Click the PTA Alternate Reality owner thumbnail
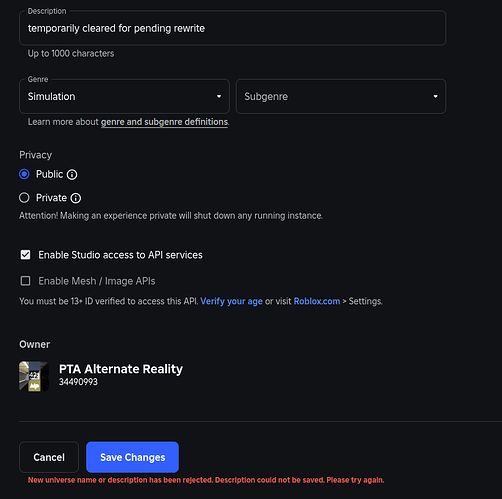This screenshot has height=499, width=502. tap(34, 376)
